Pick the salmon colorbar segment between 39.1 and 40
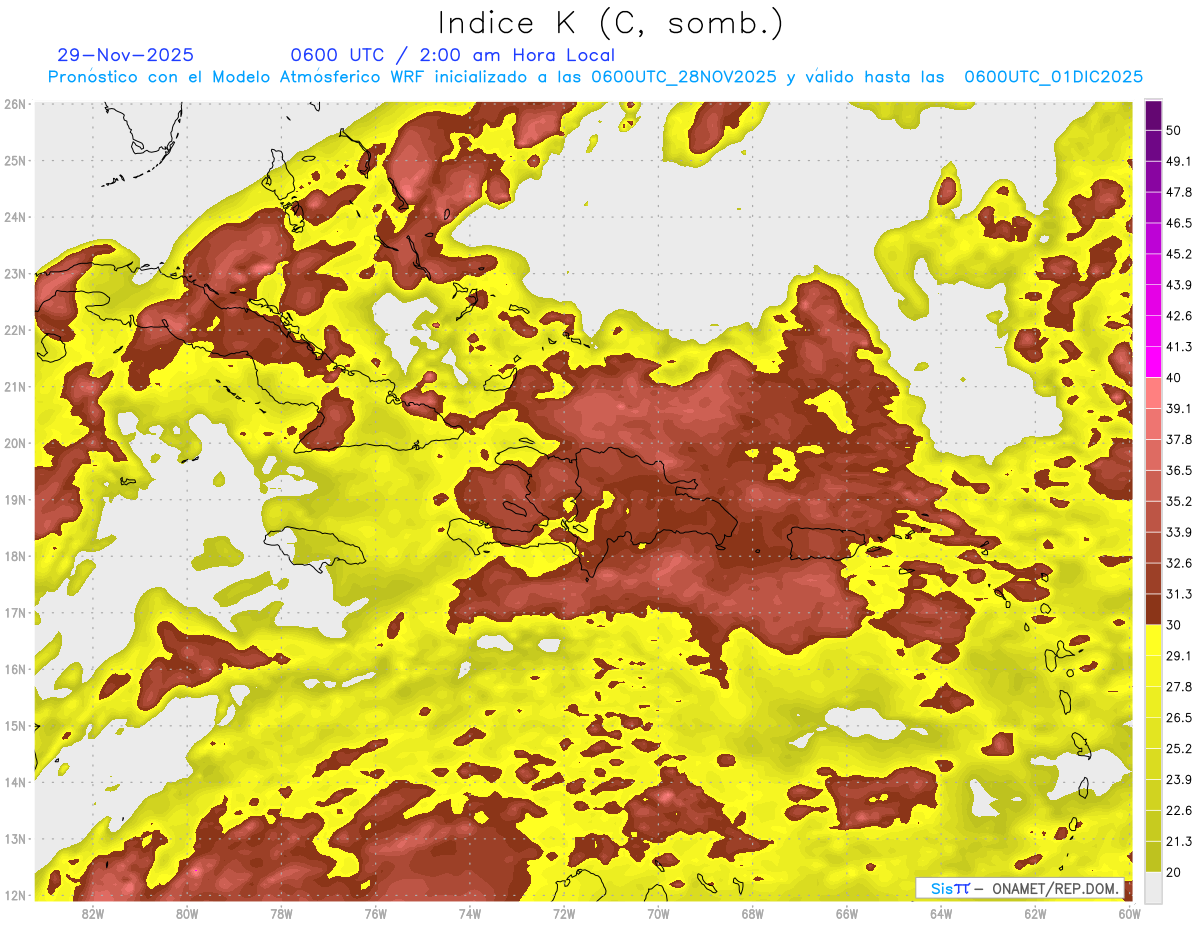 tap(1153, 392)
